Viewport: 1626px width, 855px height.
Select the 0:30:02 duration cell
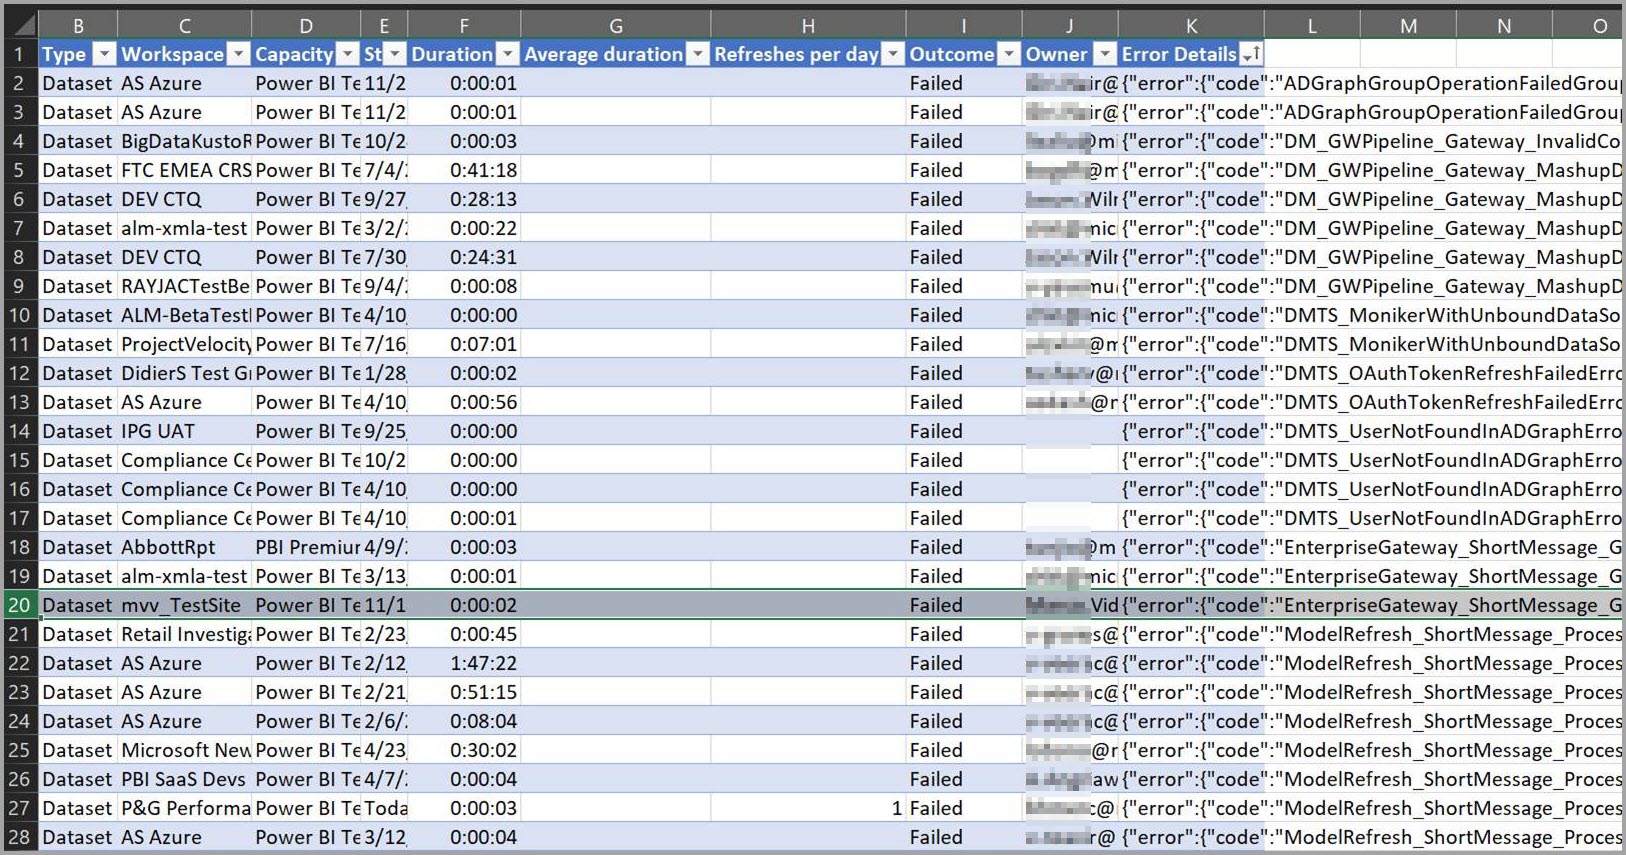(x=464, y=750)
